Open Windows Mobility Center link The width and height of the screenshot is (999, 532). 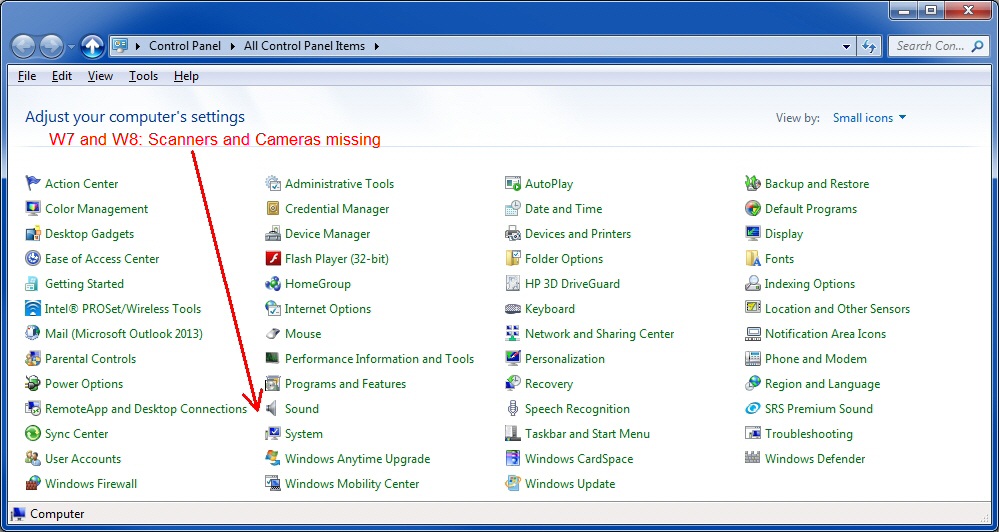[x=352, y=484]
